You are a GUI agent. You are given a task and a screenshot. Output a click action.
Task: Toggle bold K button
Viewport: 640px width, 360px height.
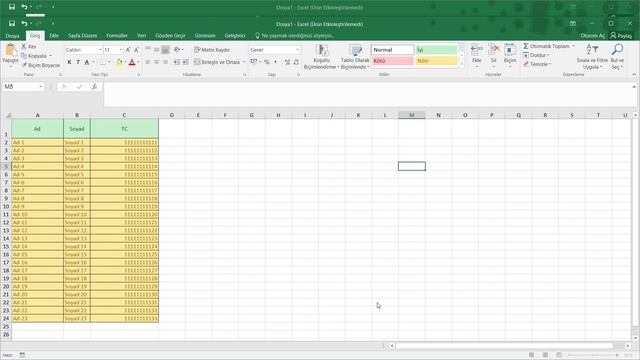pyautogui.click(x=69, y=62)
